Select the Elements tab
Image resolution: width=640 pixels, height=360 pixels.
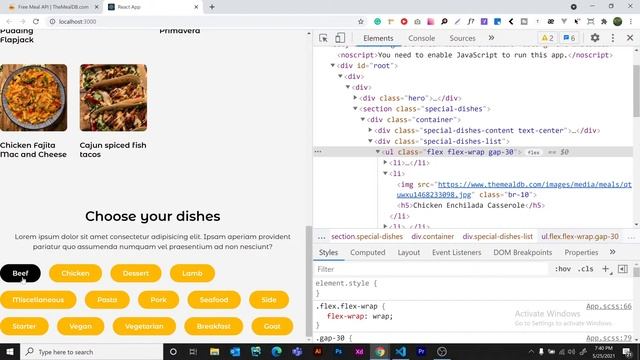(x=378, y=38)
